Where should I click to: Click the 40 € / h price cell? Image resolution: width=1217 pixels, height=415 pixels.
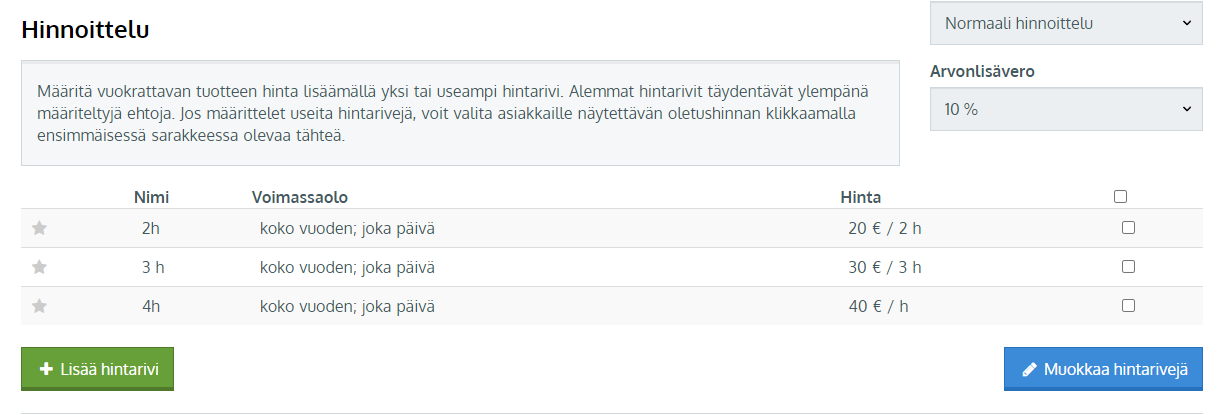point(878,306)
